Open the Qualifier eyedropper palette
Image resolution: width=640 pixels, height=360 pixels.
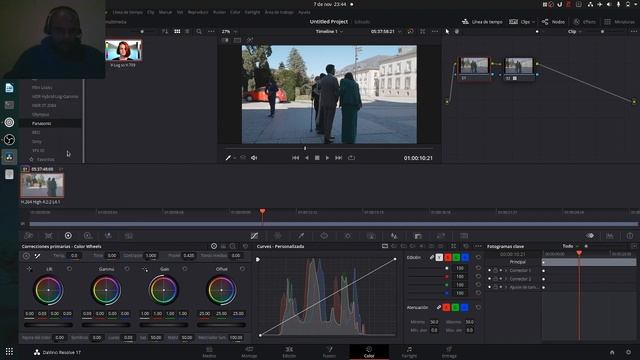pyautogui.click(x=301, y=236)
